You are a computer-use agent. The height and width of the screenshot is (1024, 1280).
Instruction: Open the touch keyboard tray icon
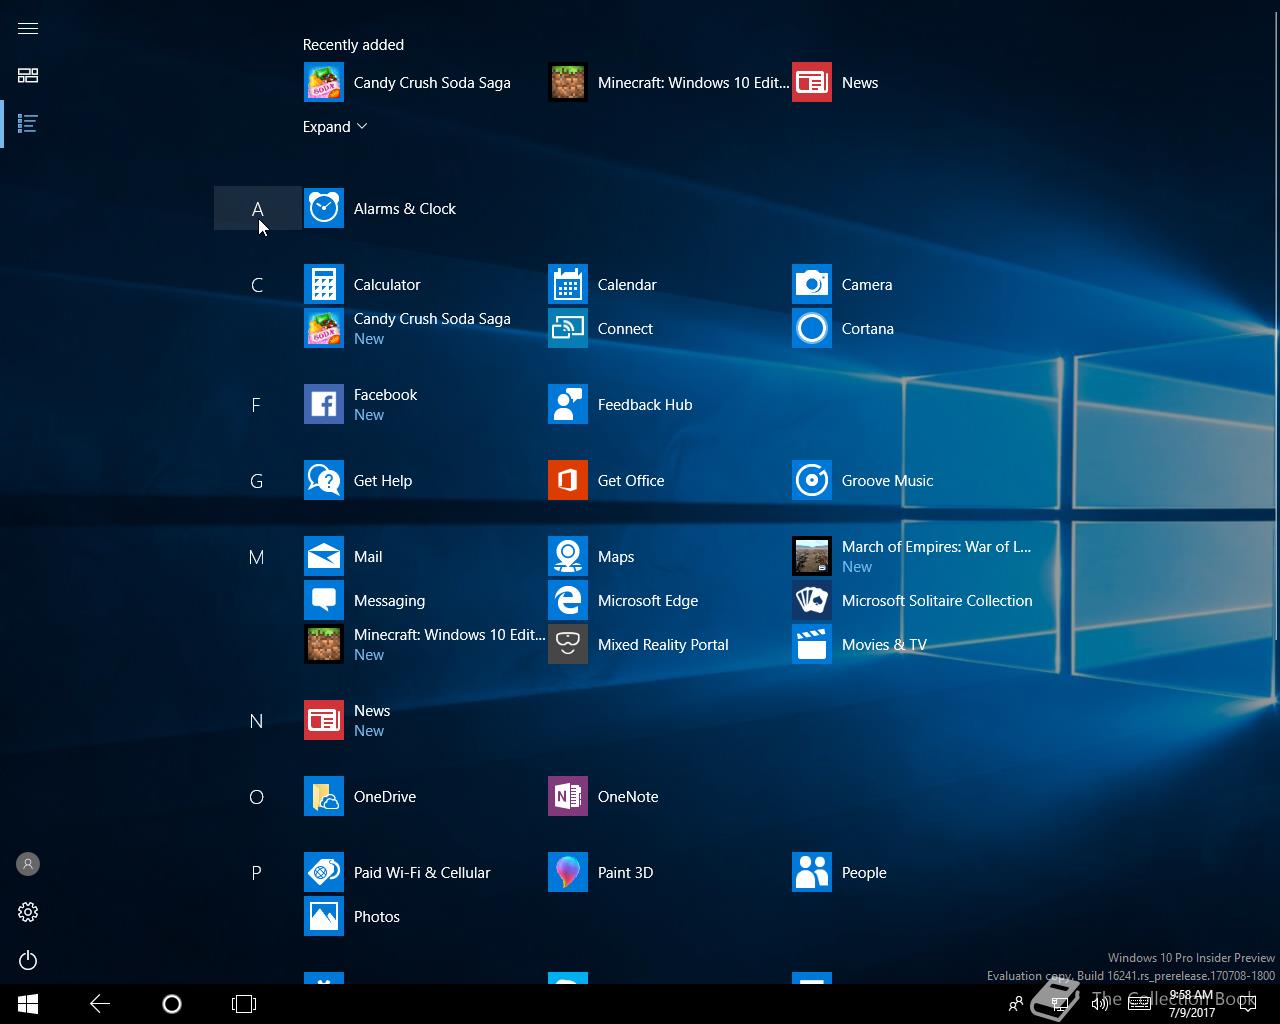(1139, 1004)
